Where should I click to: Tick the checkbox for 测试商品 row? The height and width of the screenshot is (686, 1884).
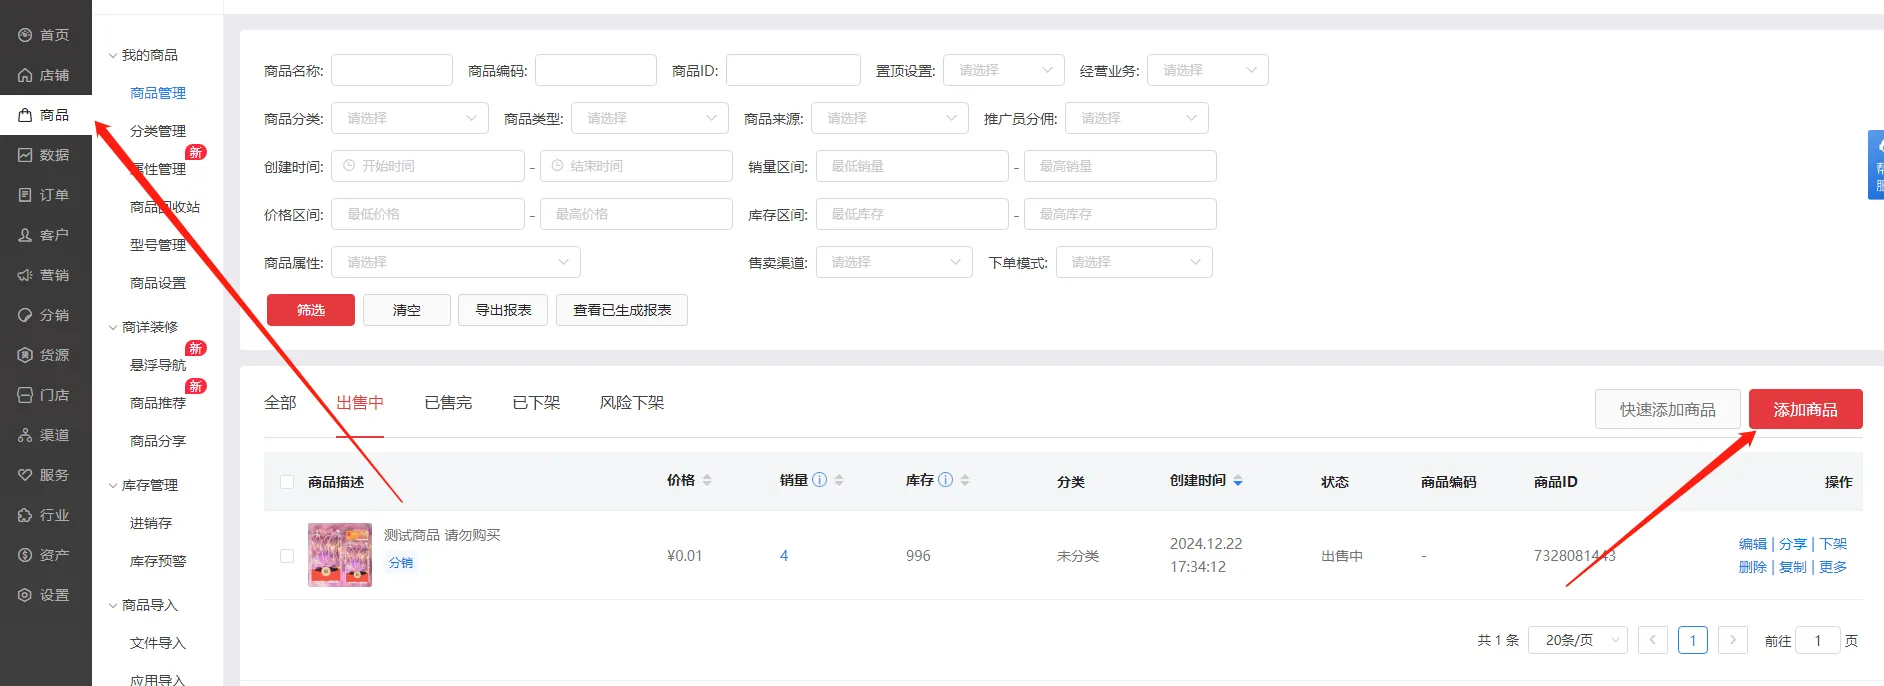tap(287, 556)
